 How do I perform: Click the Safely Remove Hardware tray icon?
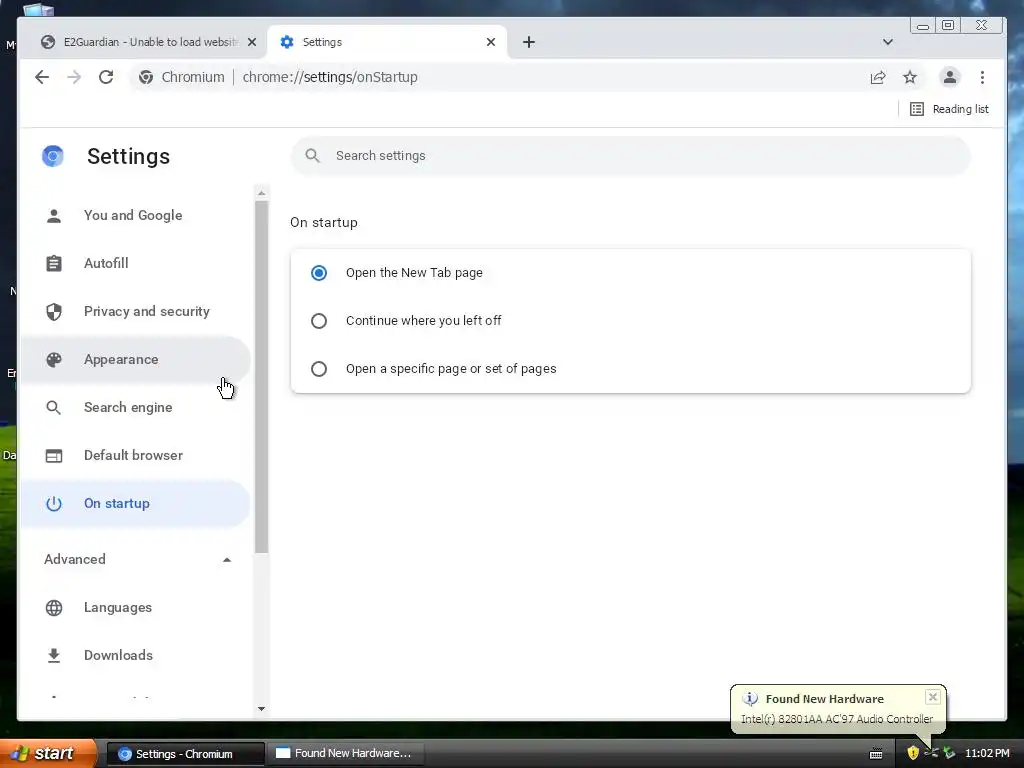tap(949, 754)
